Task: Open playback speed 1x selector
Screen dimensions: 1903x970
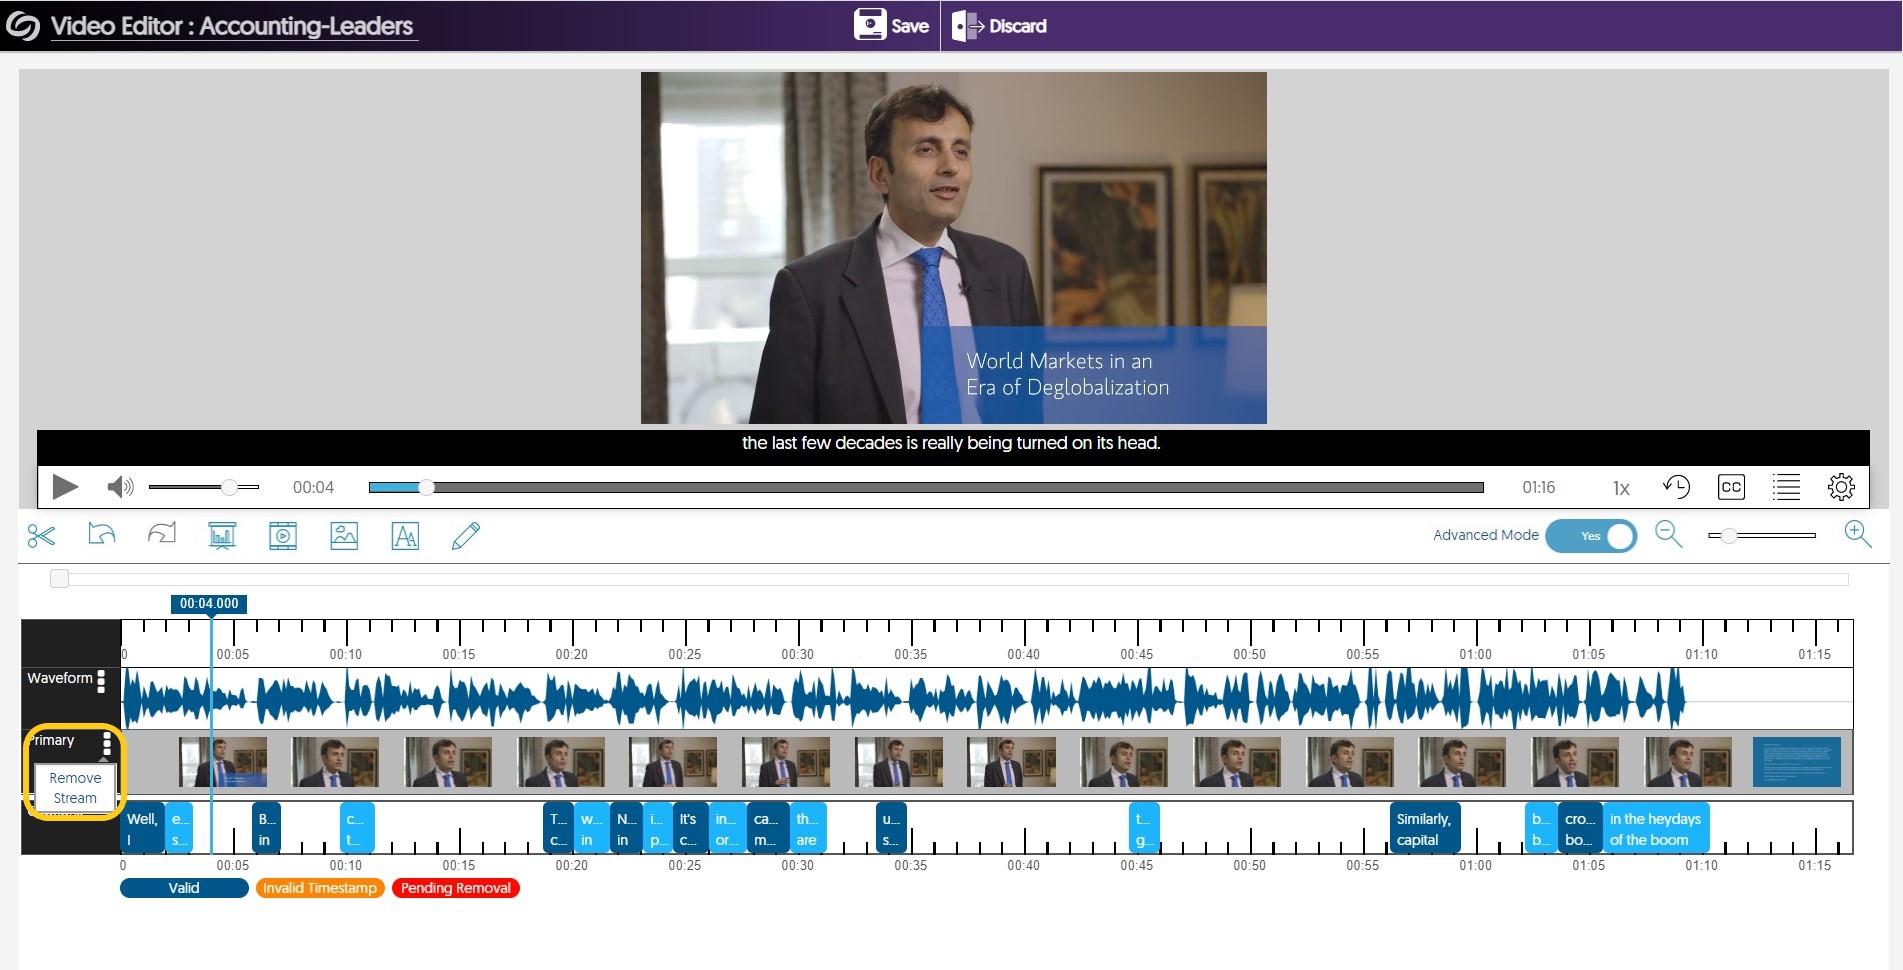Action: (x=1621, y=488)
